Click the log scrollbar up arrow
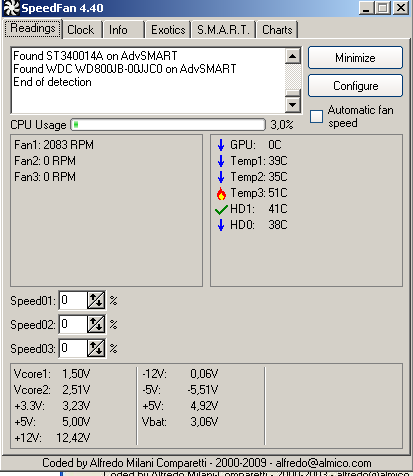The width and height of the screenshot is (413, 476). 293,56
